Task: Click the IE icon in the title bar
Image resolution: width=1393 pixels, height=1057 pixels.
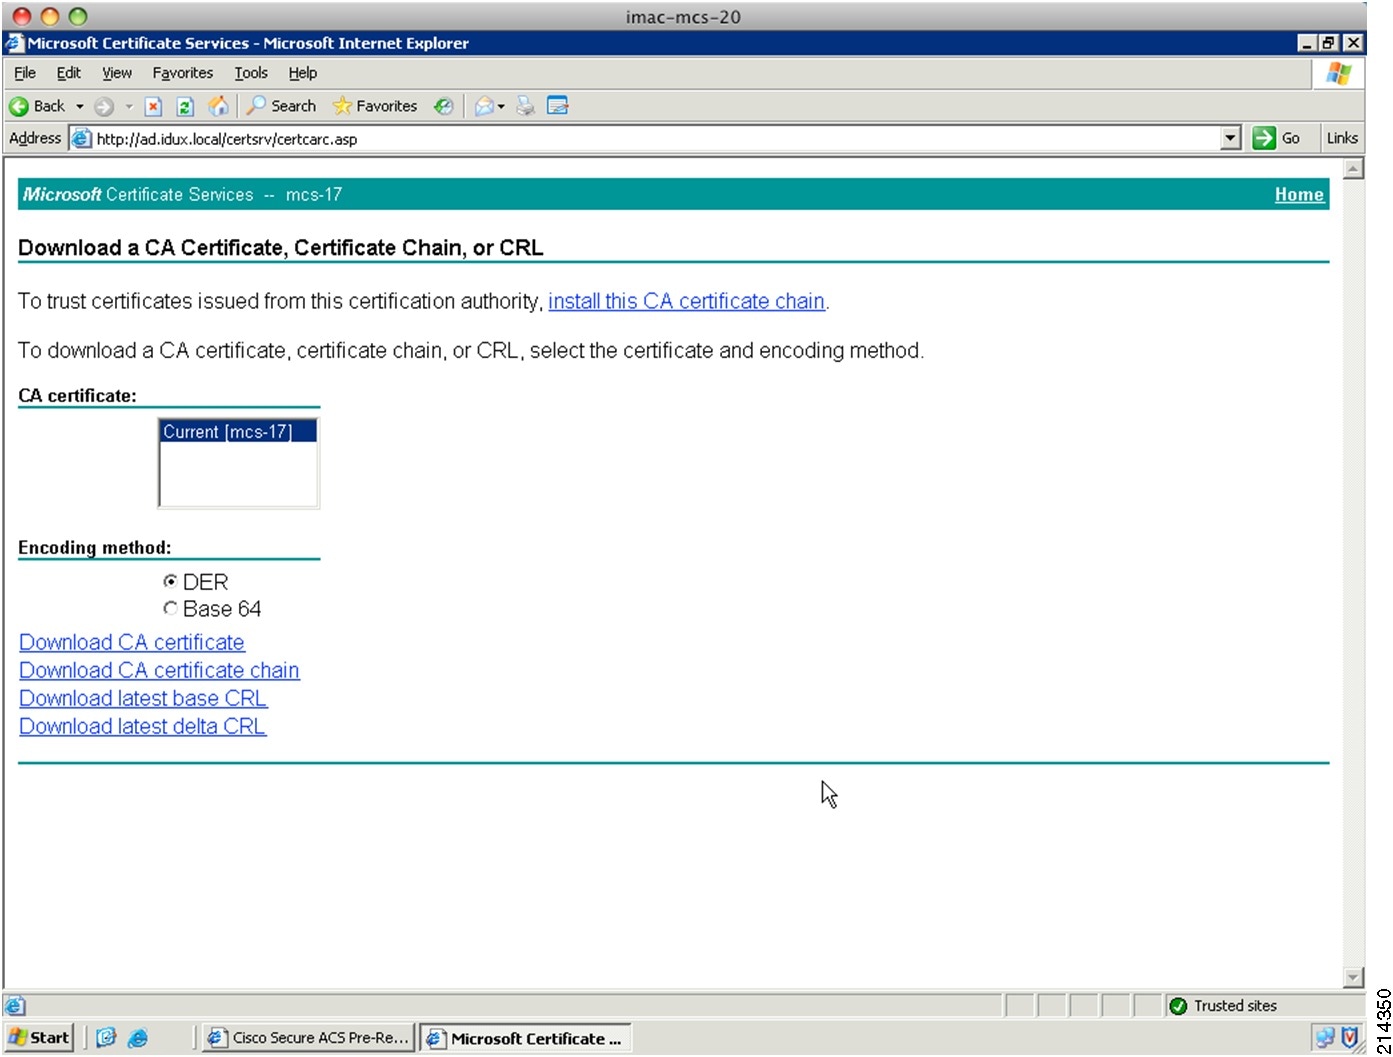Action: pos(14,43)
